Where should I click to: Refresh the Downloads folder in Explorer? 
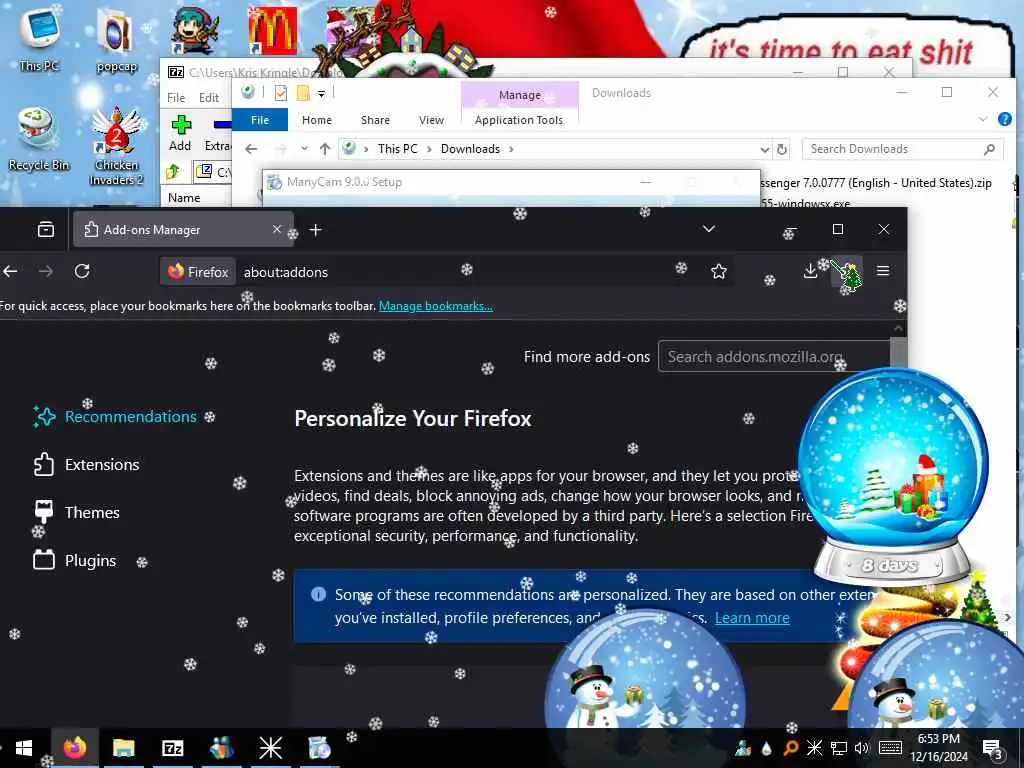782,150
